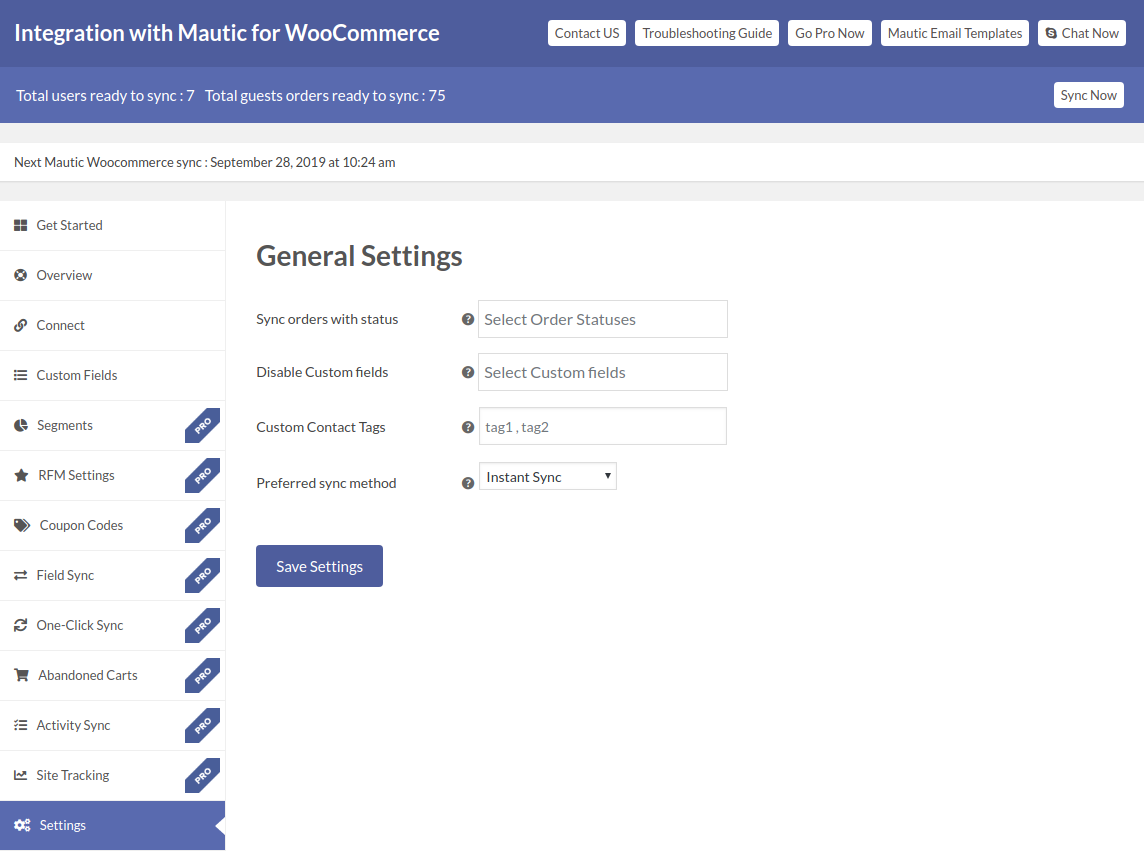Open the Select Order Statuses selector
The width and height of the screenshot is (1144, 851).
[603, 319]
